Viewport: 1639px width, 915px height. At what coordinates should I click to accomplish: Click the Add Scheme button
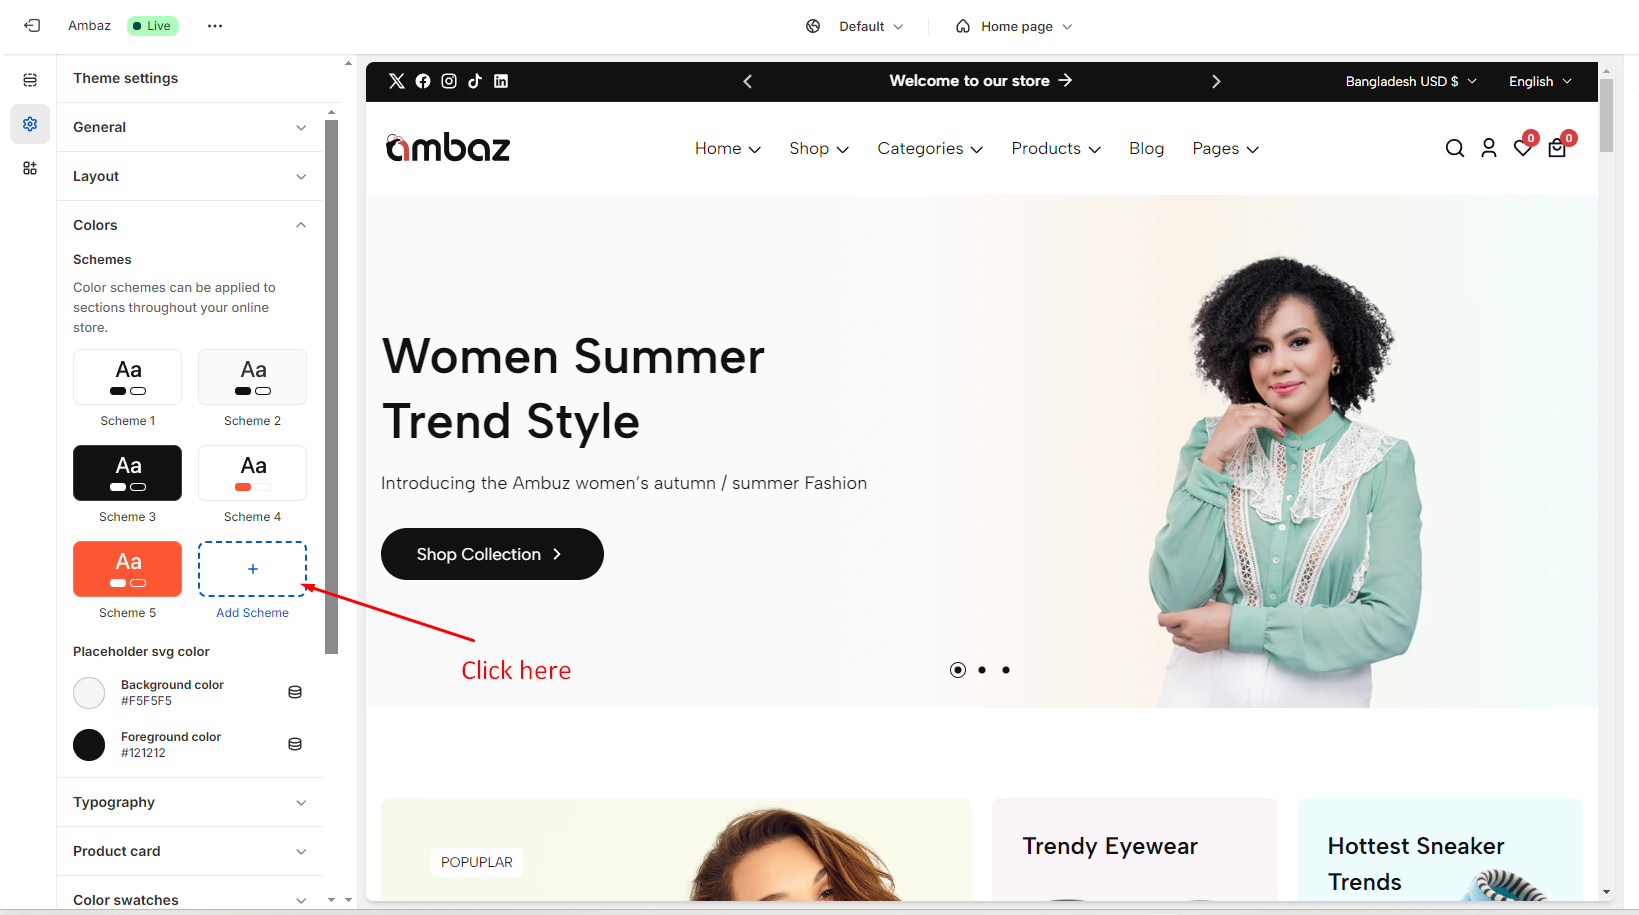252,569
